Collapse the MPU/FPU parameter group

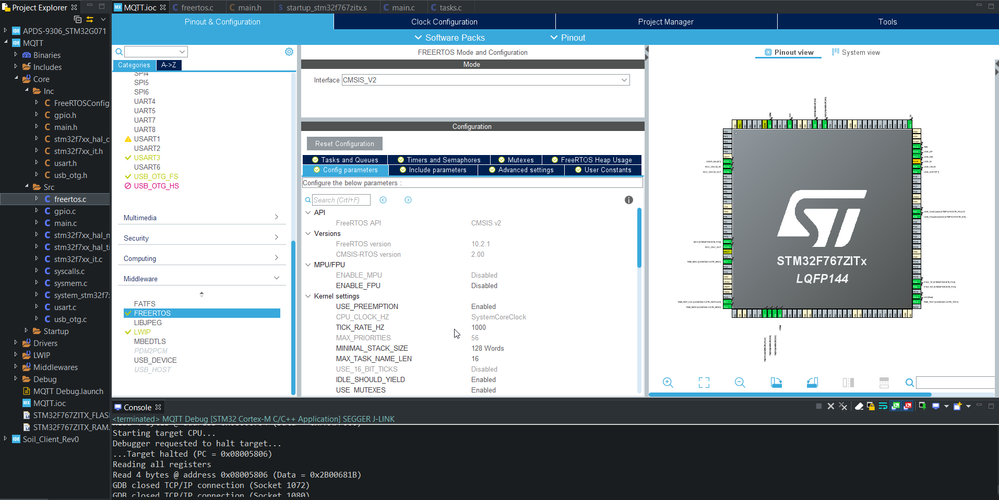pyautogui.click(x=308, y=264)
